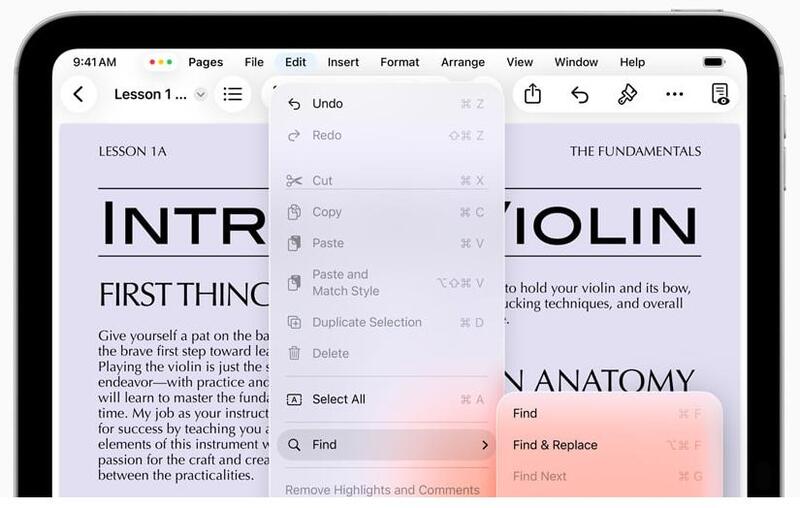Open the File menu
This screenshot has height=508, width=800.
pos(254,62)
